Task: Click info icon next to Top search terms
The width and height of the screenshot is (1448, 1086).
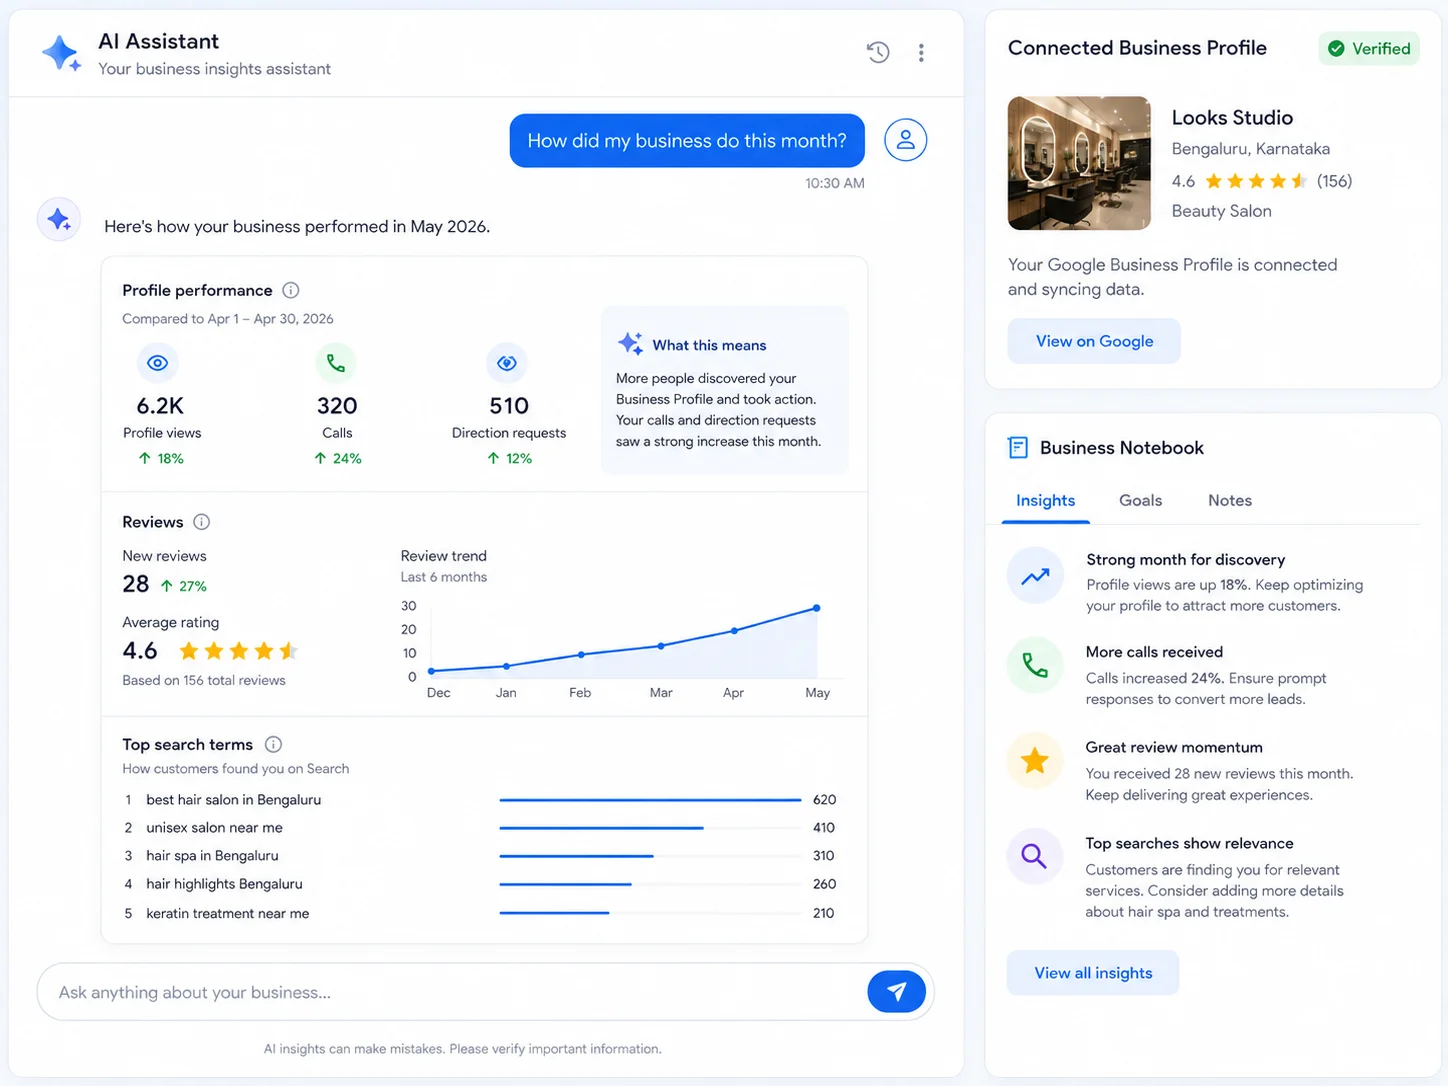Action: (x=273, y=744)
